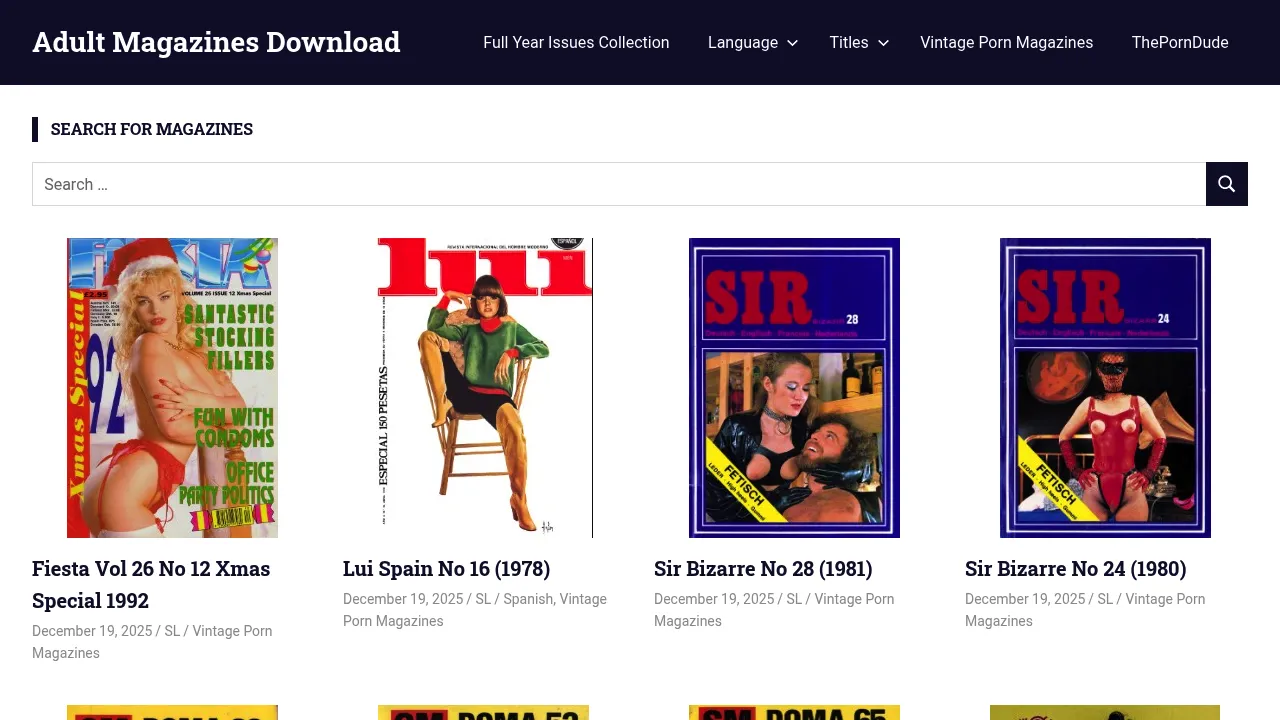
Task: Click Vintage Porn Magazines category under Fiesta post
Action: pos(232,631)
